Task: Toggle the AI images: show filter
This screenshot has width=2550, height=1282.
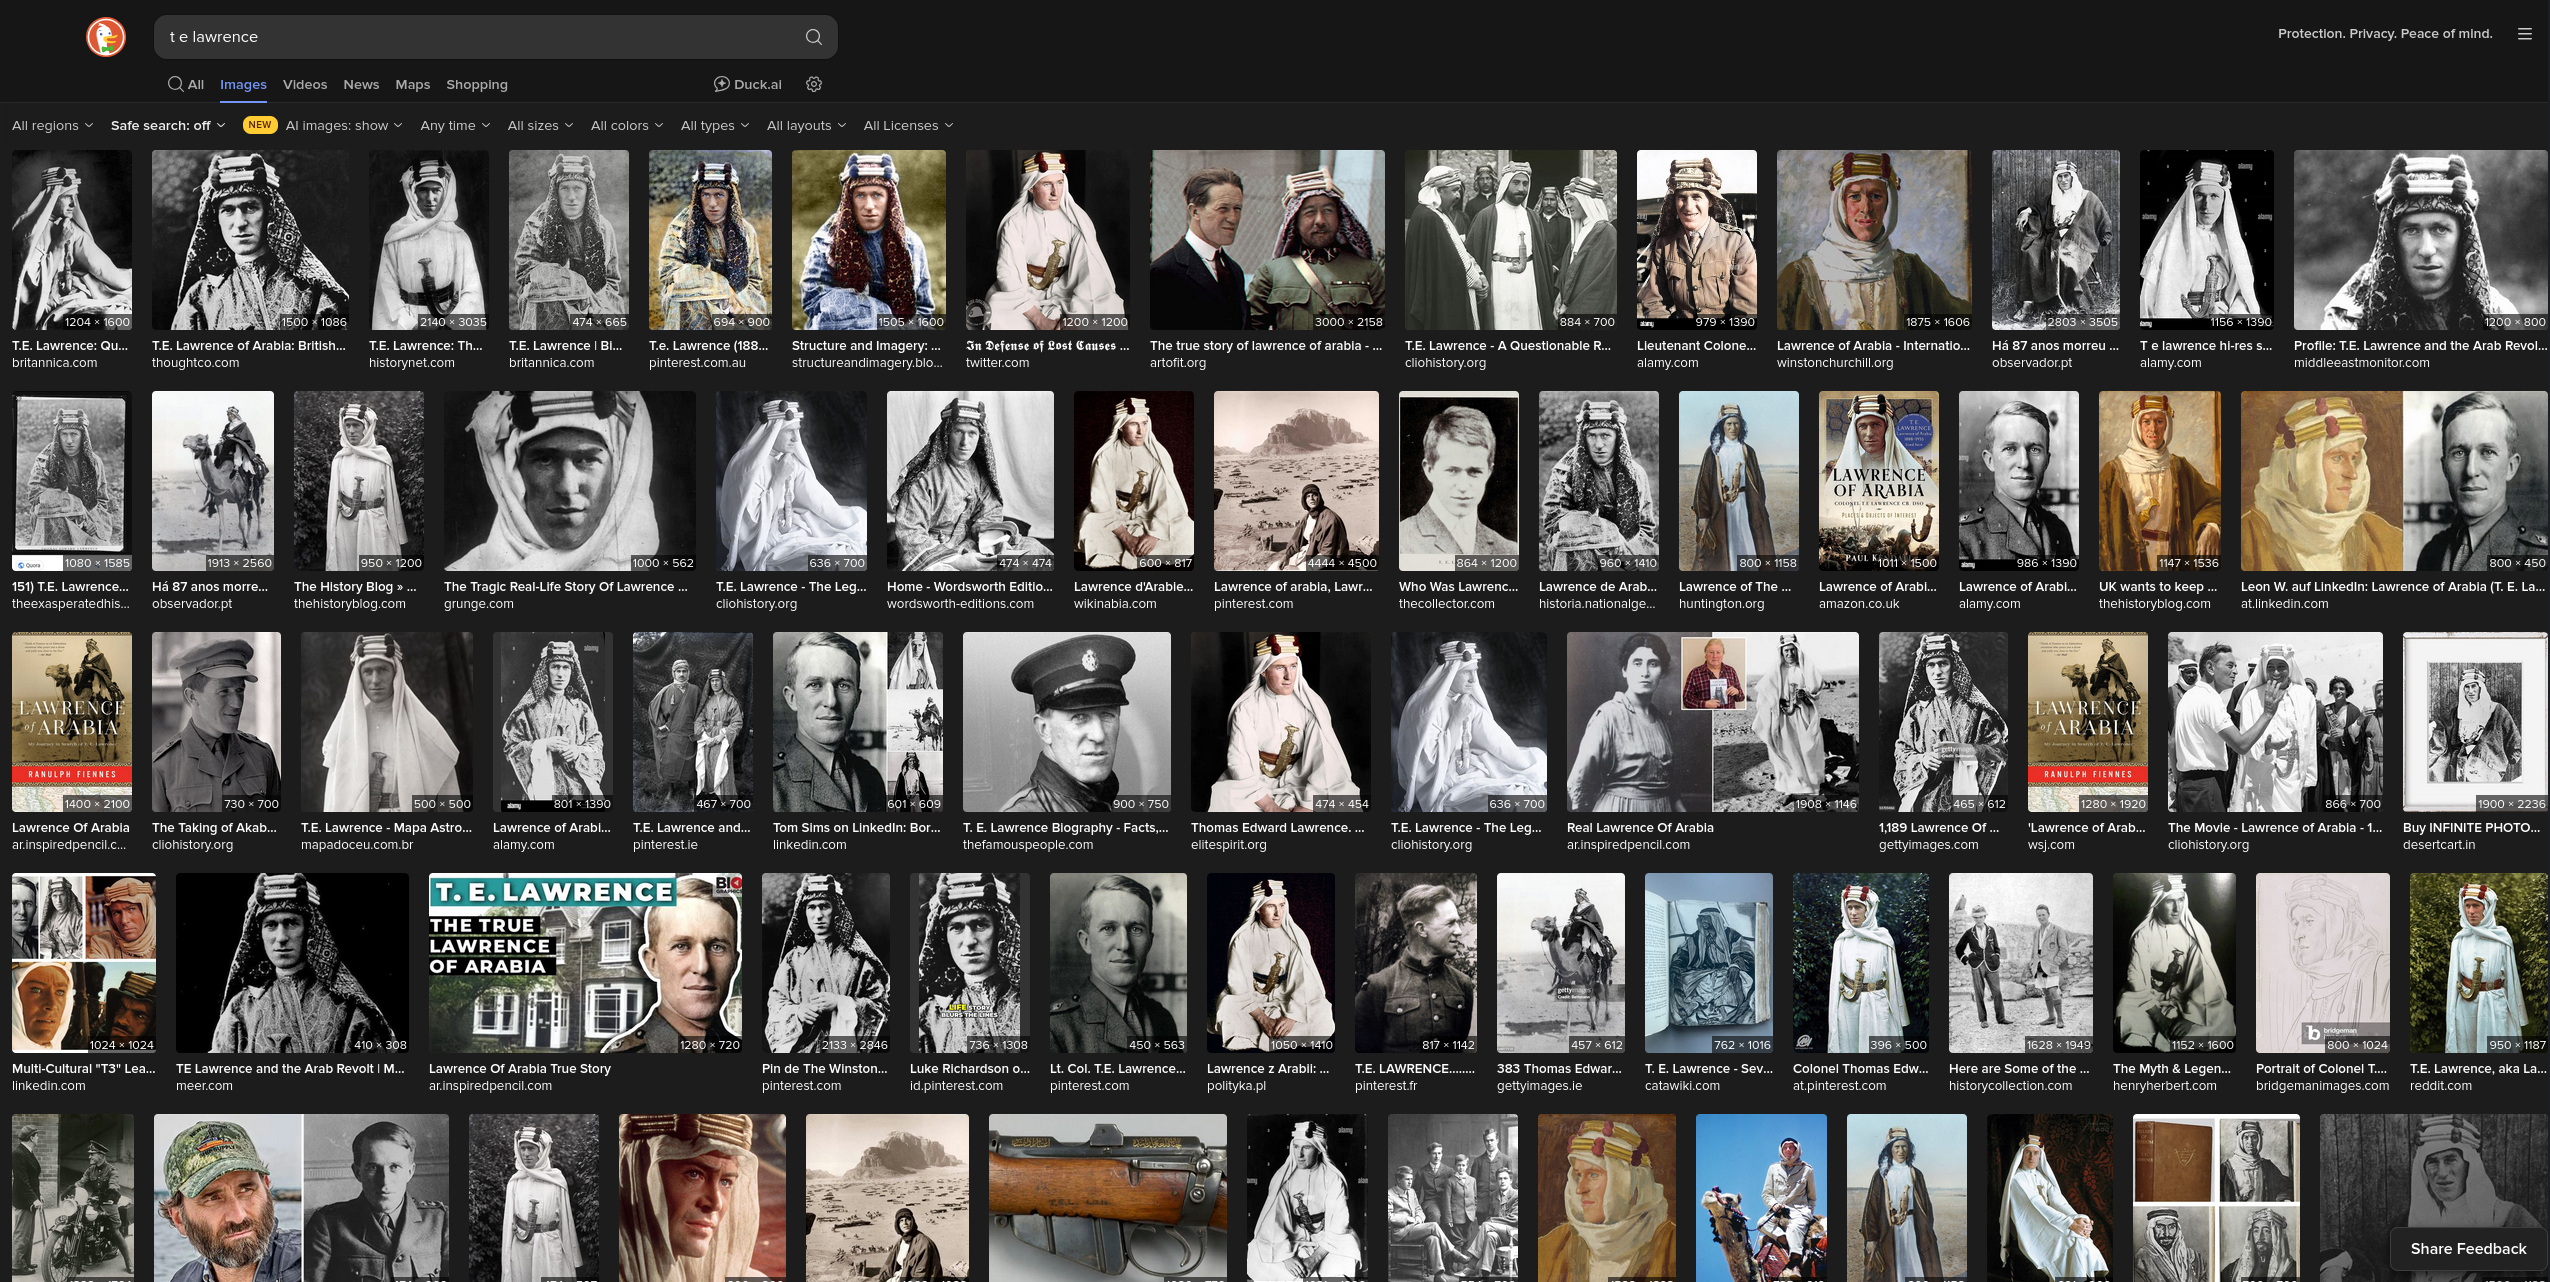Action: (x=343, y=125)
